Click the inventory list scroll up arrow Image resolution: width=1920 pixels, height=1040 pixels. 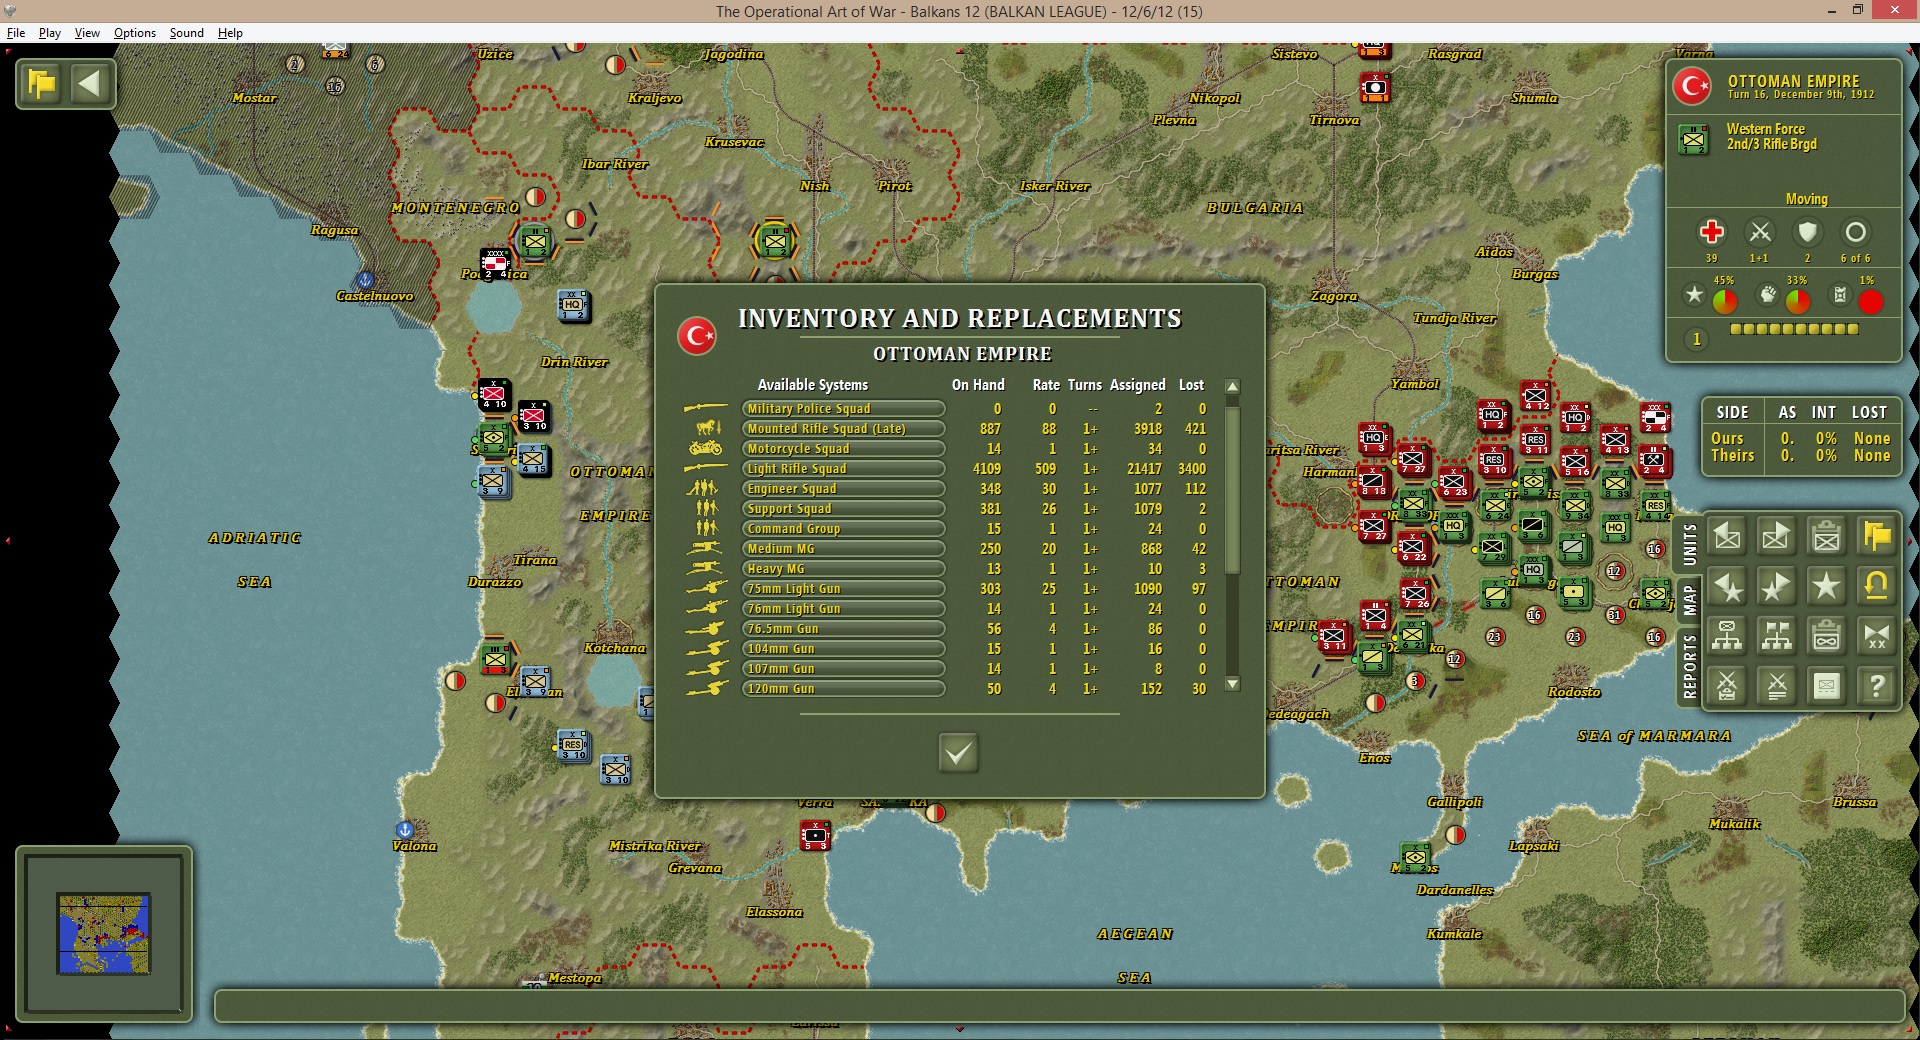click(x=1233, y=387)
